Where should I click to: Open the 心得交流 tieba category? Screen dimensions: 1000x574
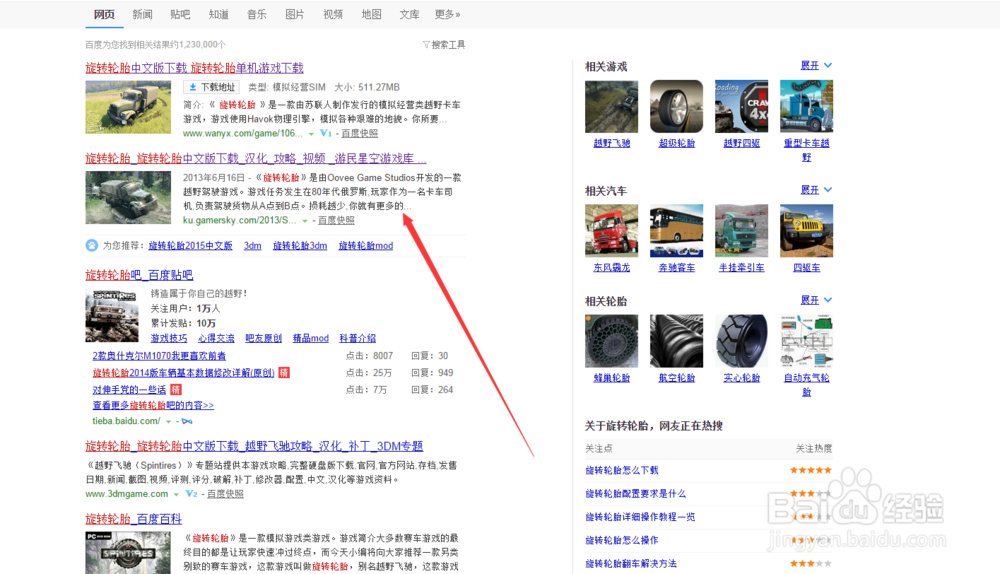216,338
